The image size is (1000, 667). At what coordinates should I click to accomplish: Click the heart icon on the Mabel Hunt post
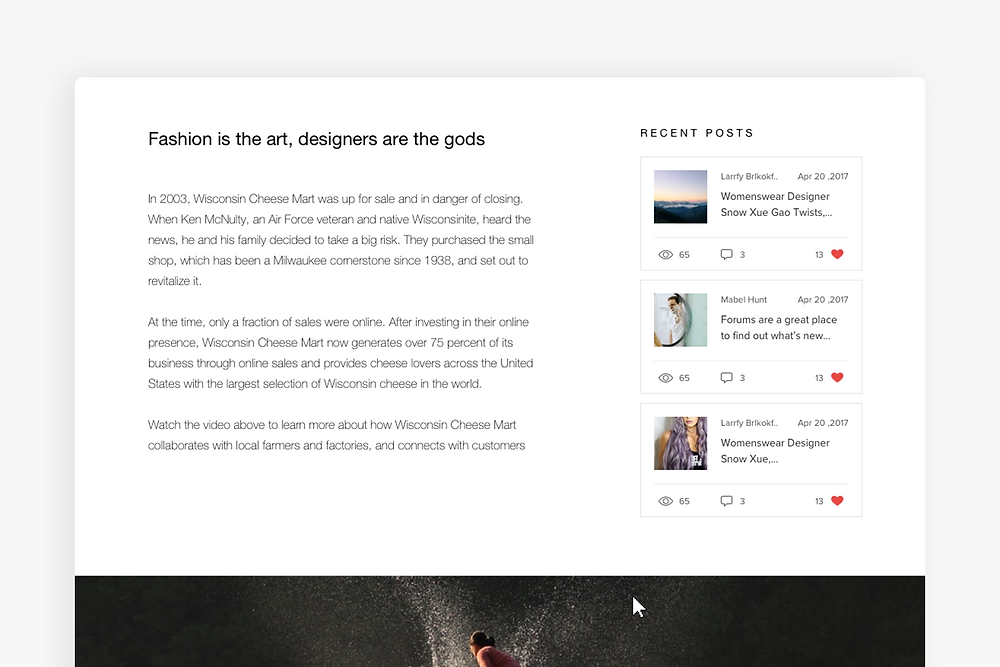point(837,377)
